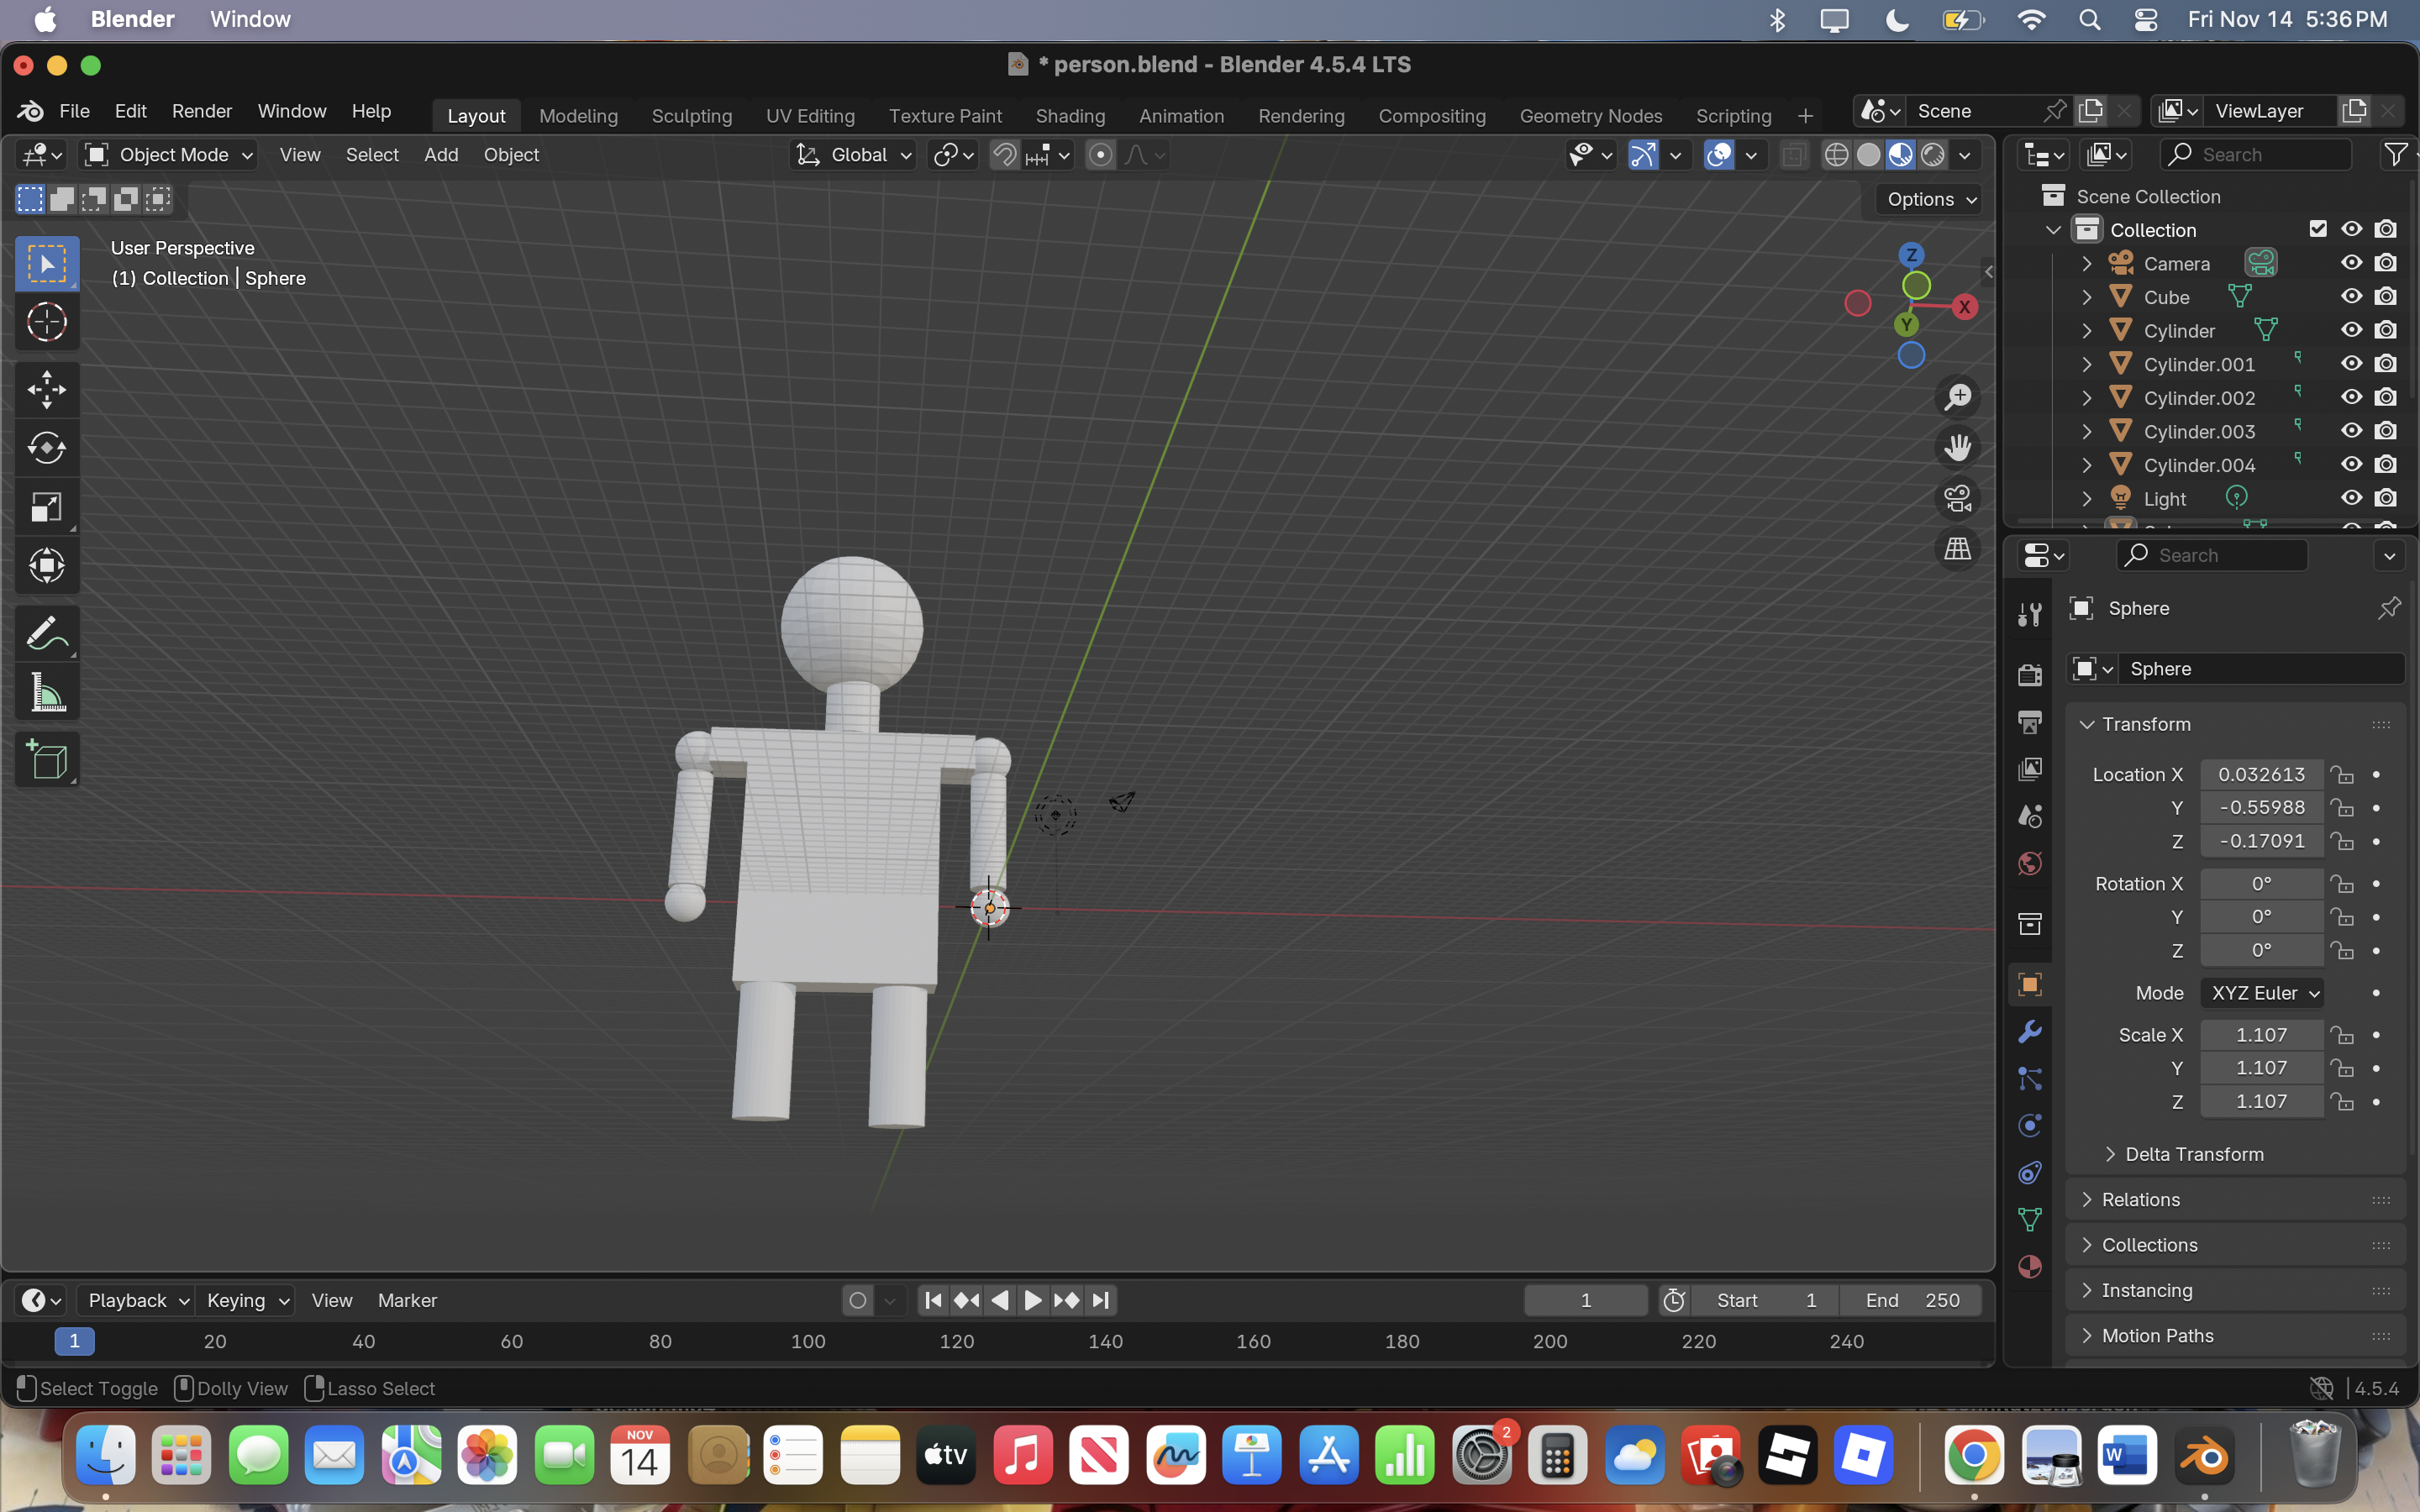Select the Move tool in toolbar
This screenshot has width=2420, height=1512.
(46, 389)
